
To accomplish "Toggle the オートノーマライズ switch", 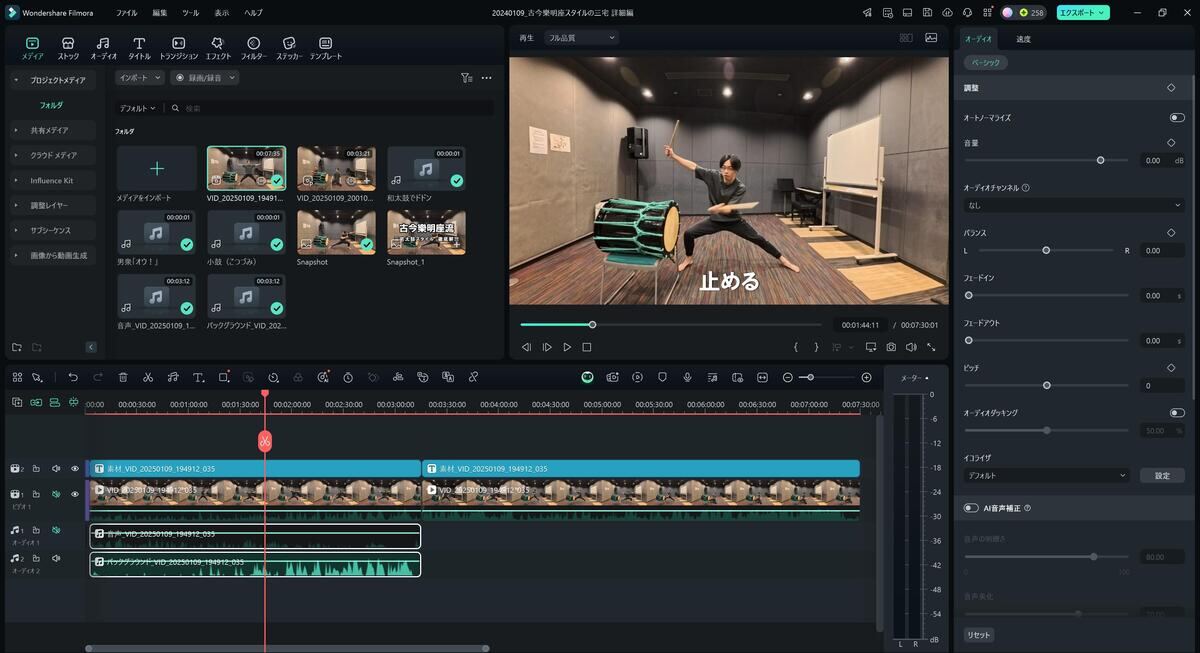I will click(1177, 118).
